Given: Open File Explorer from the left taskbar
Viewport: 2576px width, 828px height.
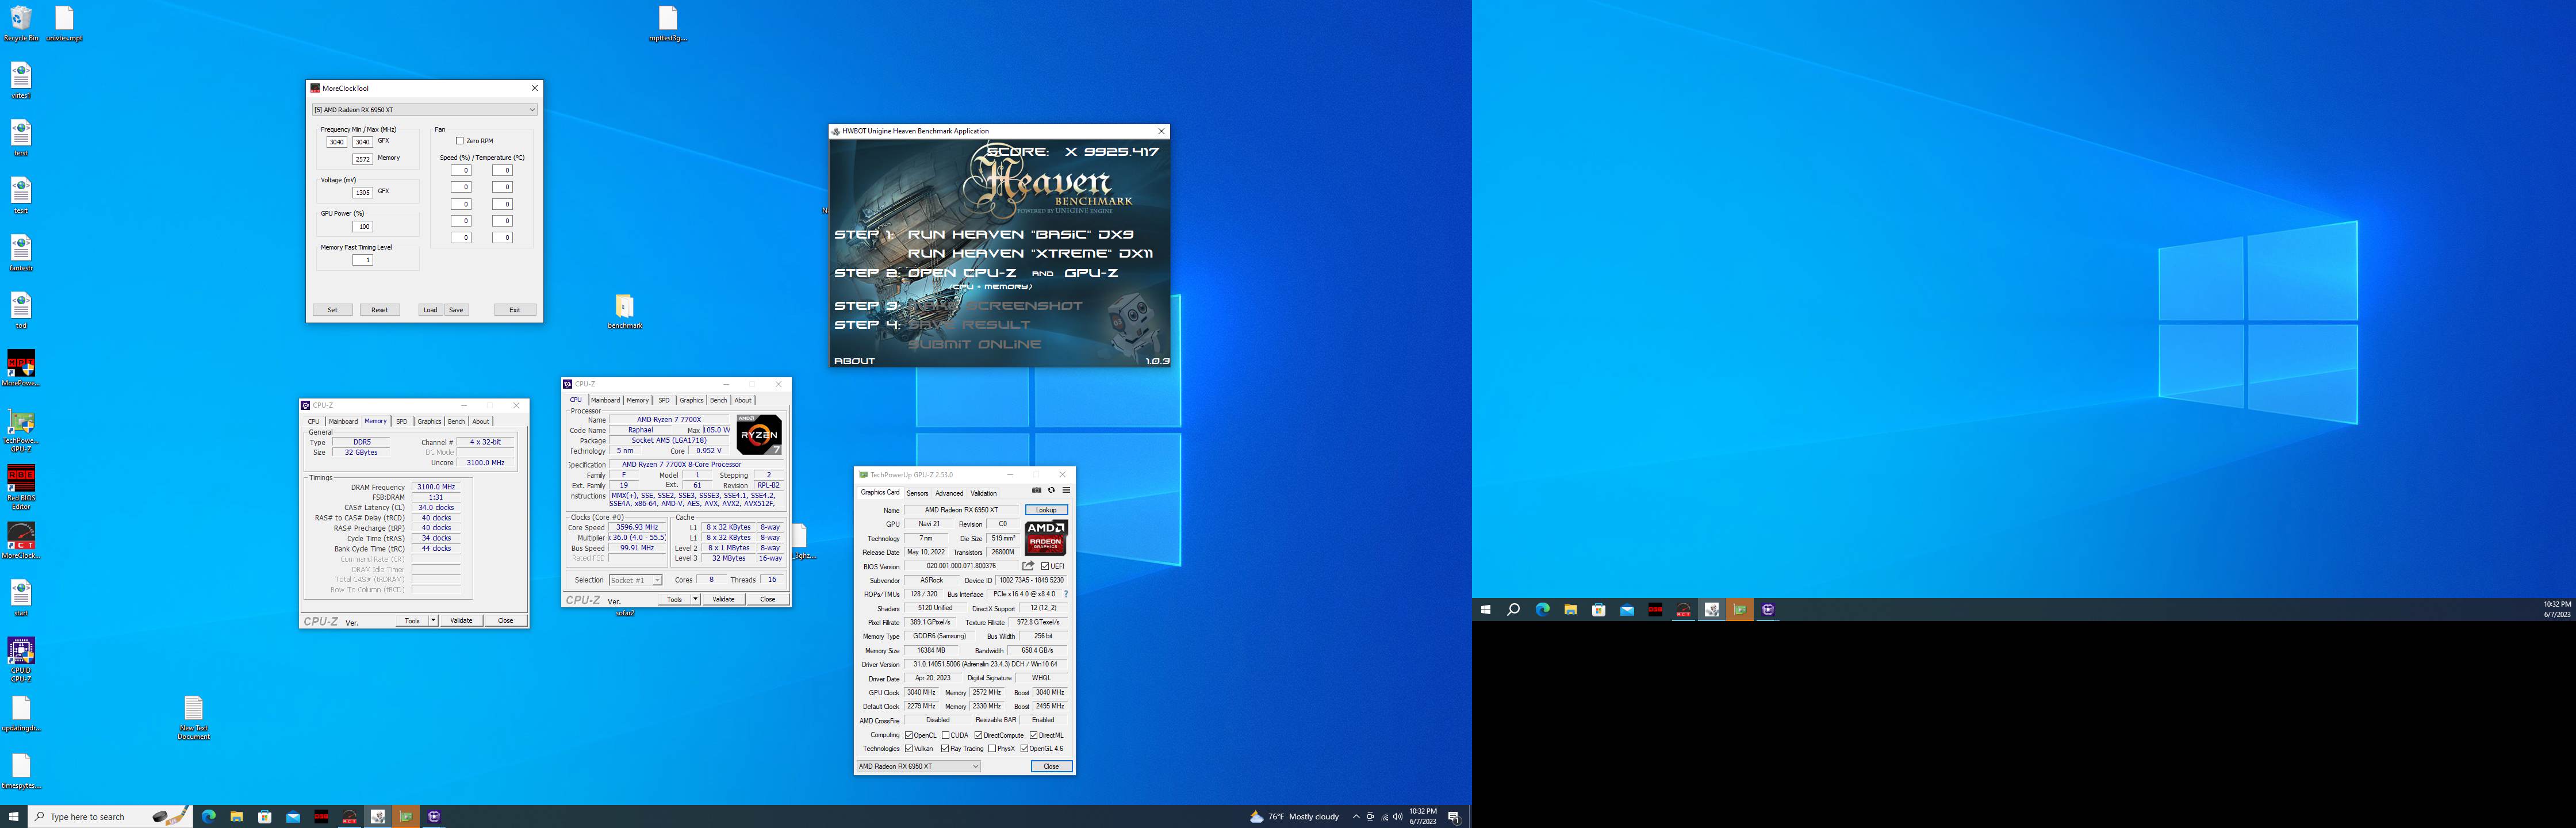Looking at the screenshot, I should [x=237, y=816].
